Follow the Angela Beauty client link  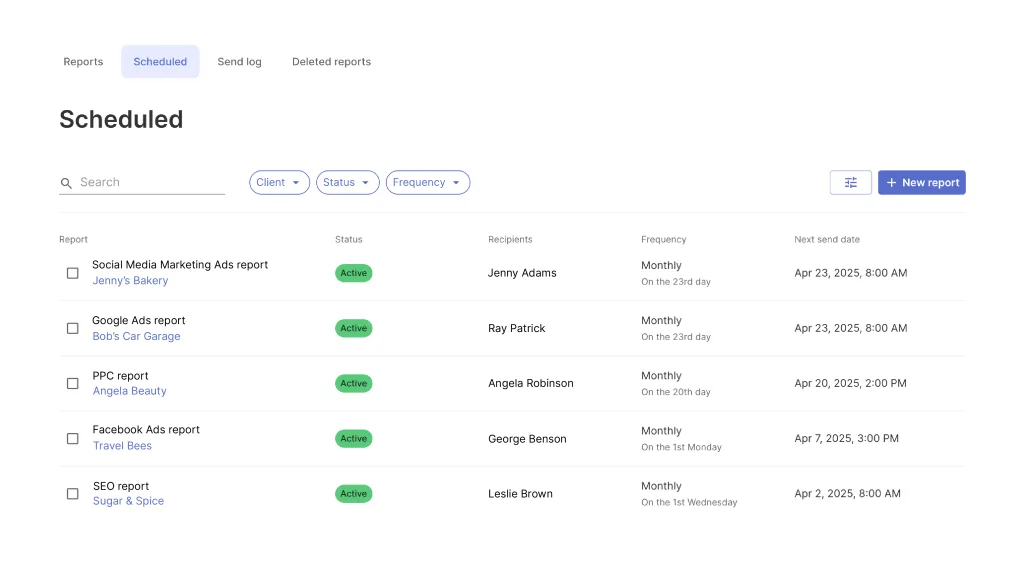pyautogui.click(x=129, y=391)
